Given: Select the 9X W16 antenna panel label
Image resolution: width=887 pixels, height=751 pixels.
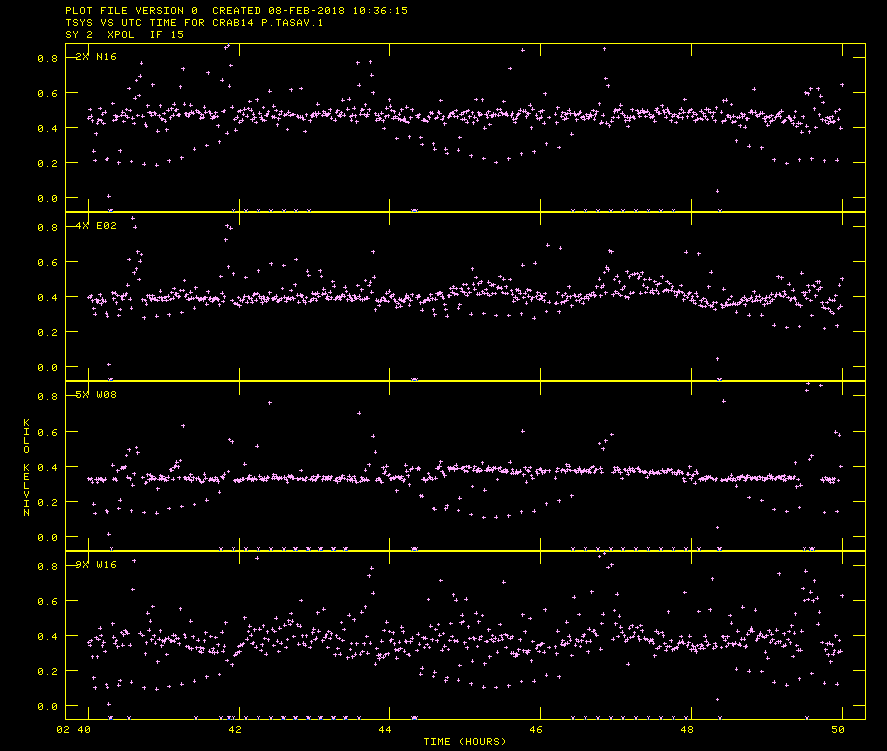Looking at the screenshot, I should point(97,564).
